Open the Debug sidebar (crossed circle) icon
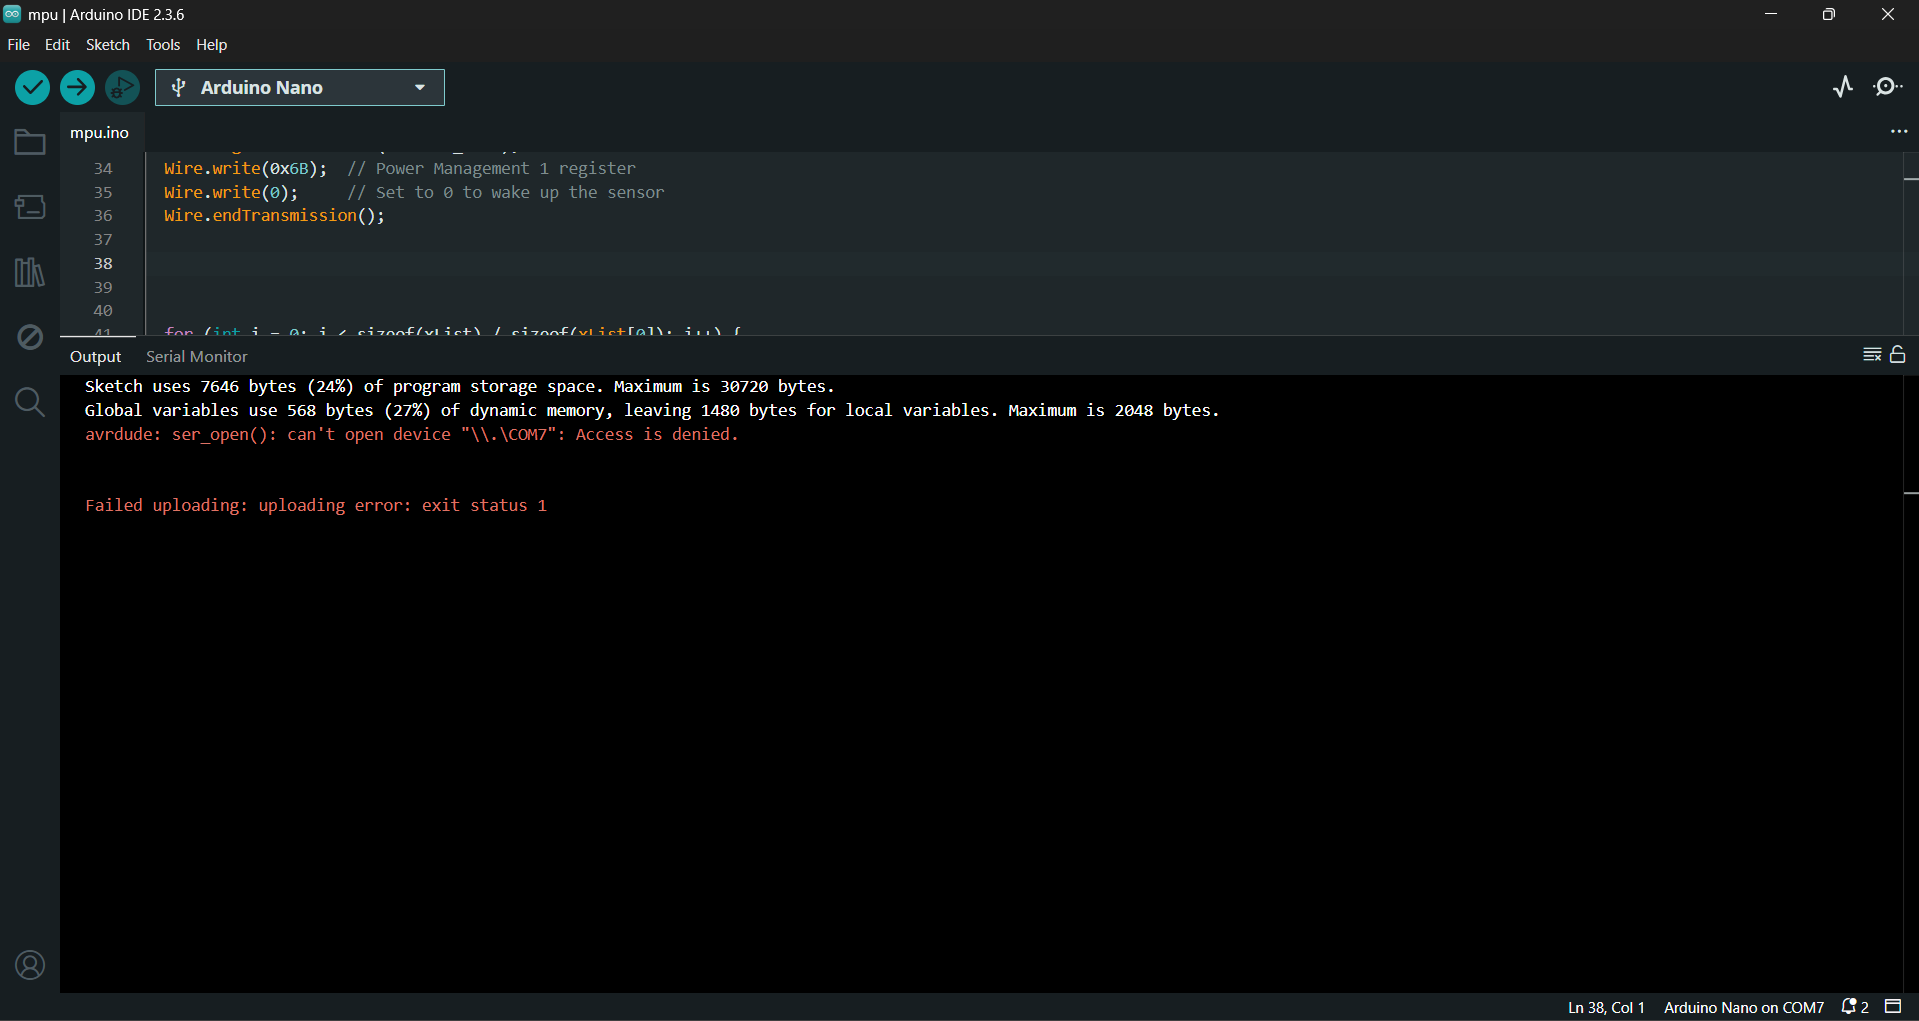 click(x=29, y=337)
